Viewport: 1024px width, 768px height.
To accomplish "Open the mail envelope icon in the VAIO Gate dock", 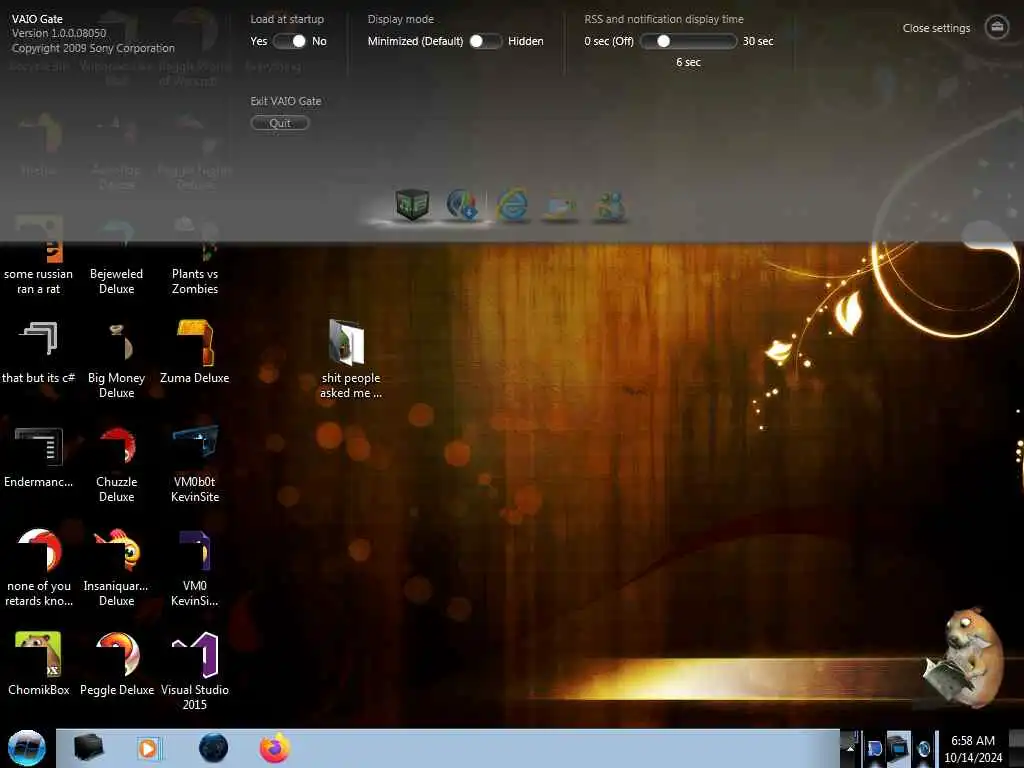I will click(x=560, y=207).
